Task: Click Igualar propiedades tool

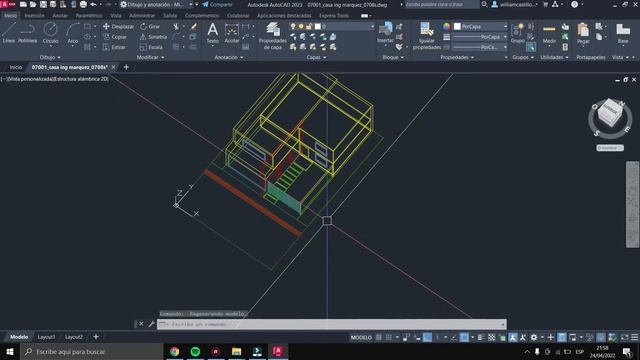Action: coord(427,36)
